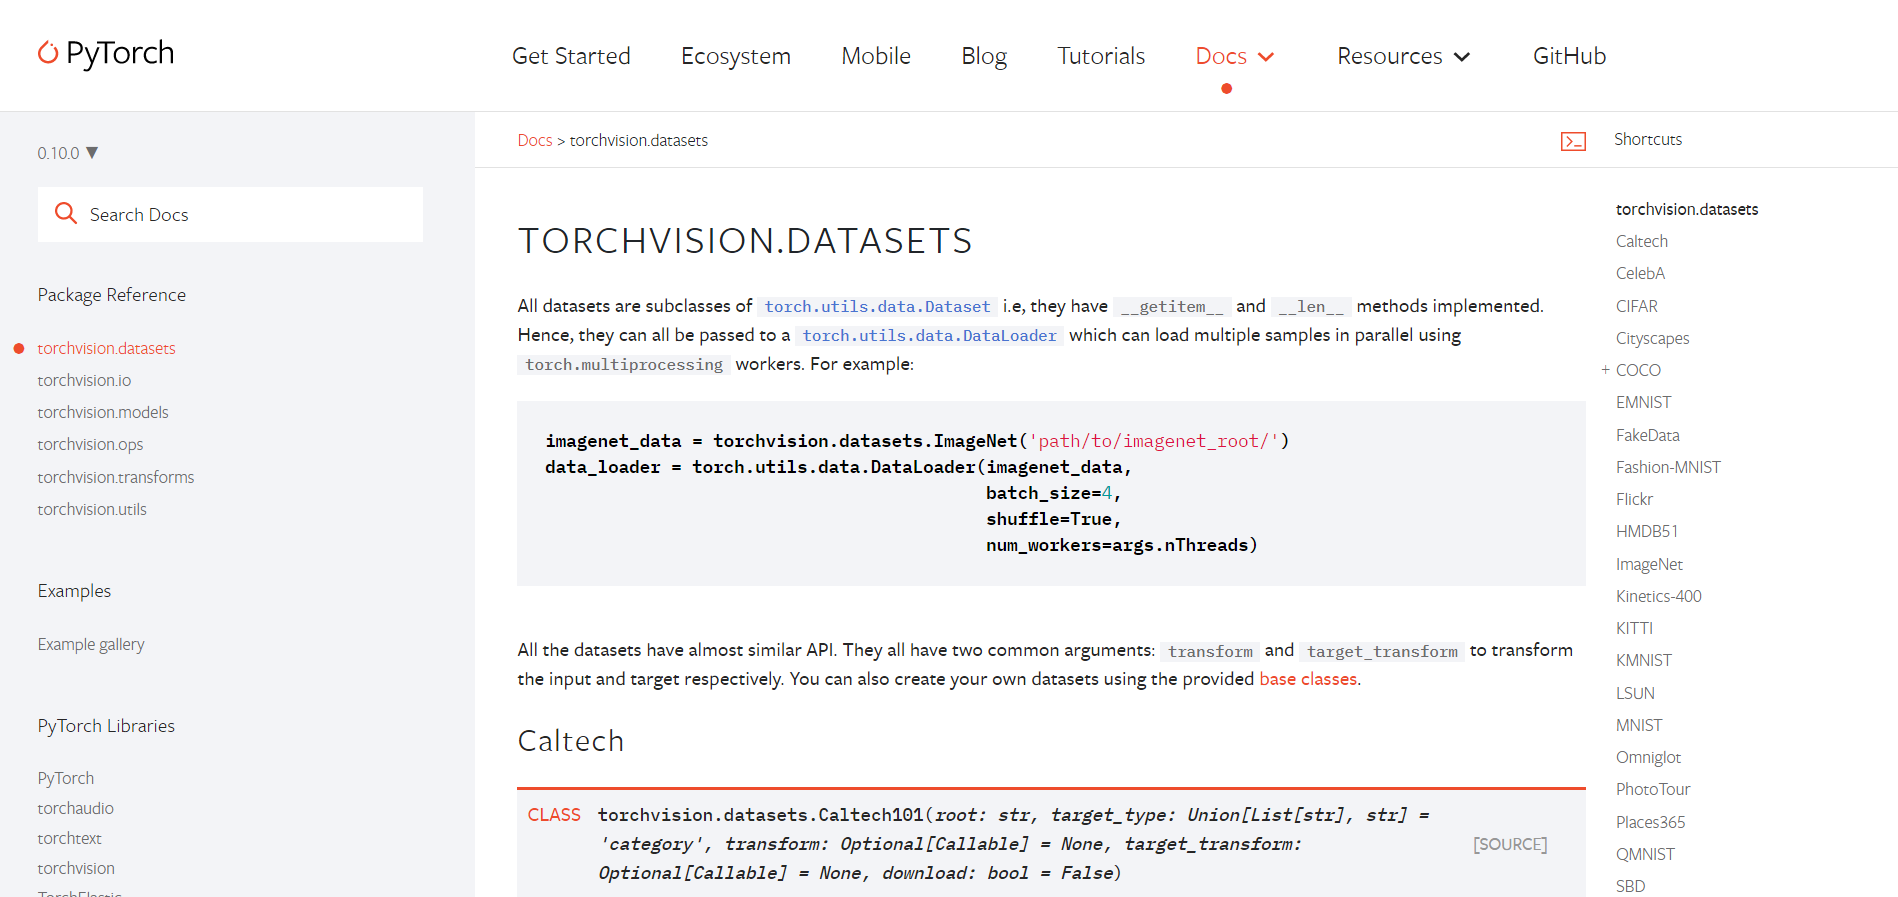Jump to KITTI section
Viewport: 1898px width, 897px height.
1634,628
